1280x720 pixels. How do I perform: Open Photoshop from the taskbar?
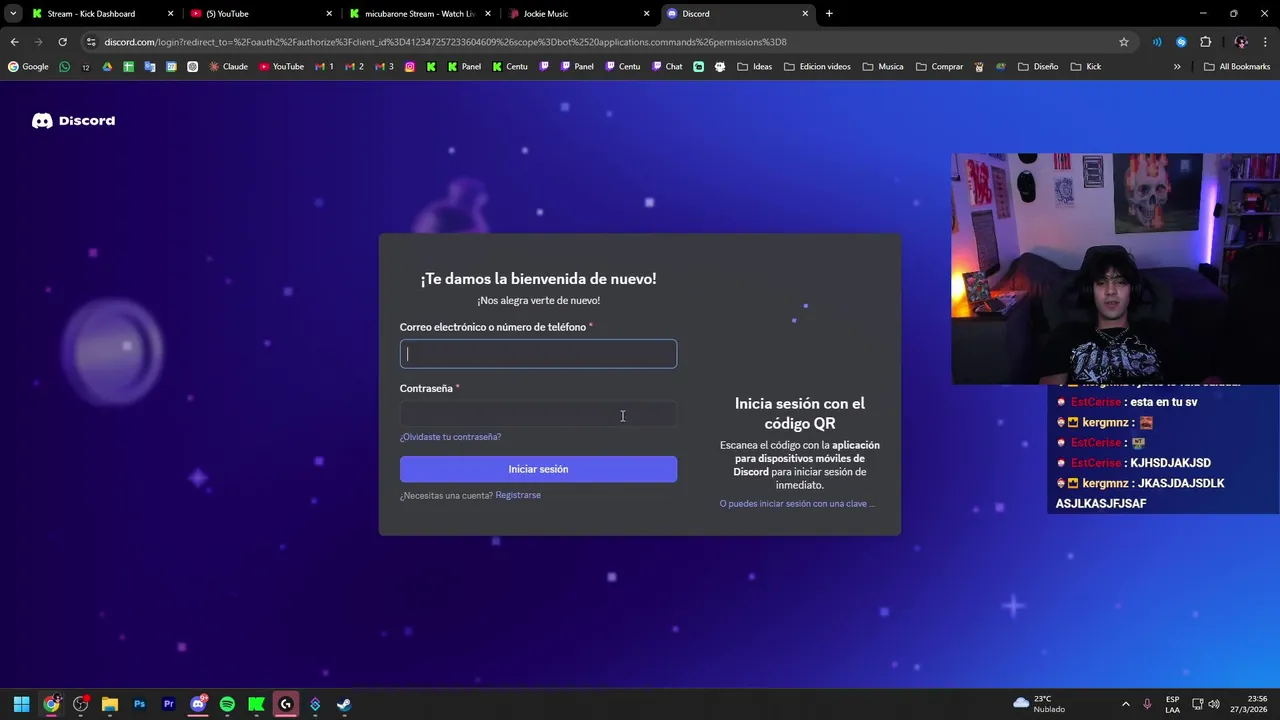click(139, 704)
